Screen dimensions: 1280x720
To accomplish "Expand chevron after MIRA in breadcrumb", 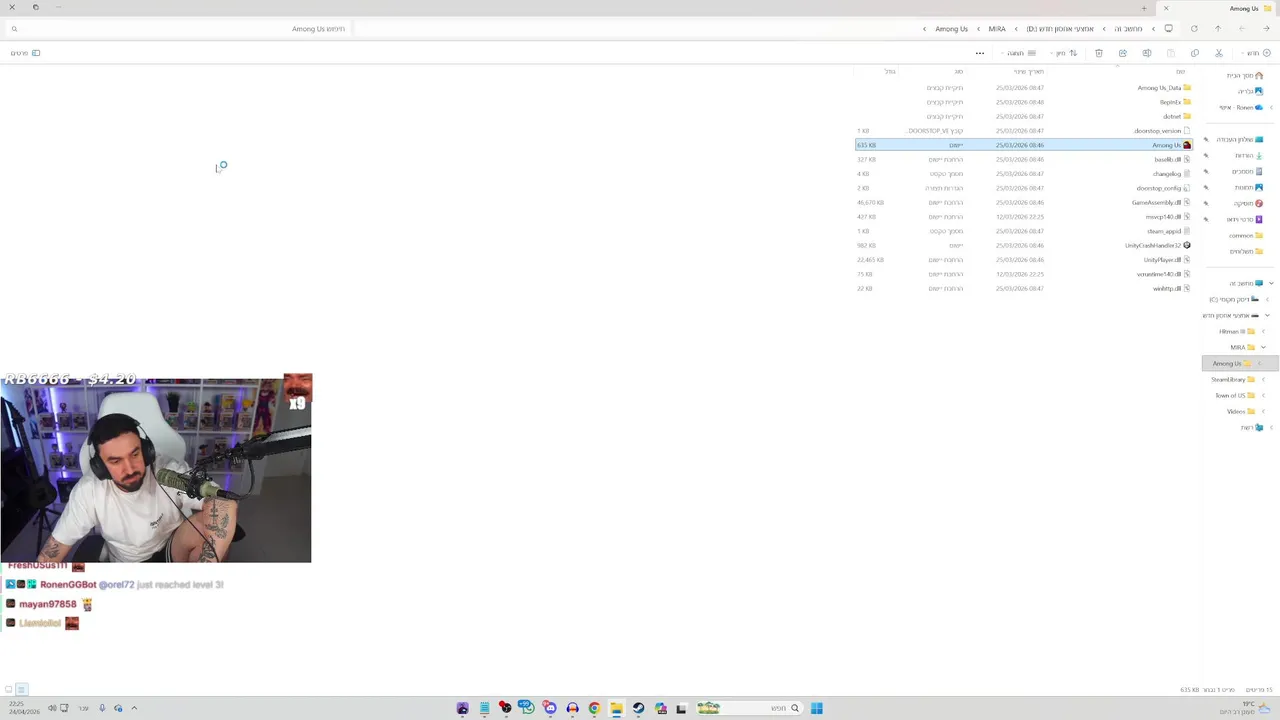I will (x=978, y=29).
